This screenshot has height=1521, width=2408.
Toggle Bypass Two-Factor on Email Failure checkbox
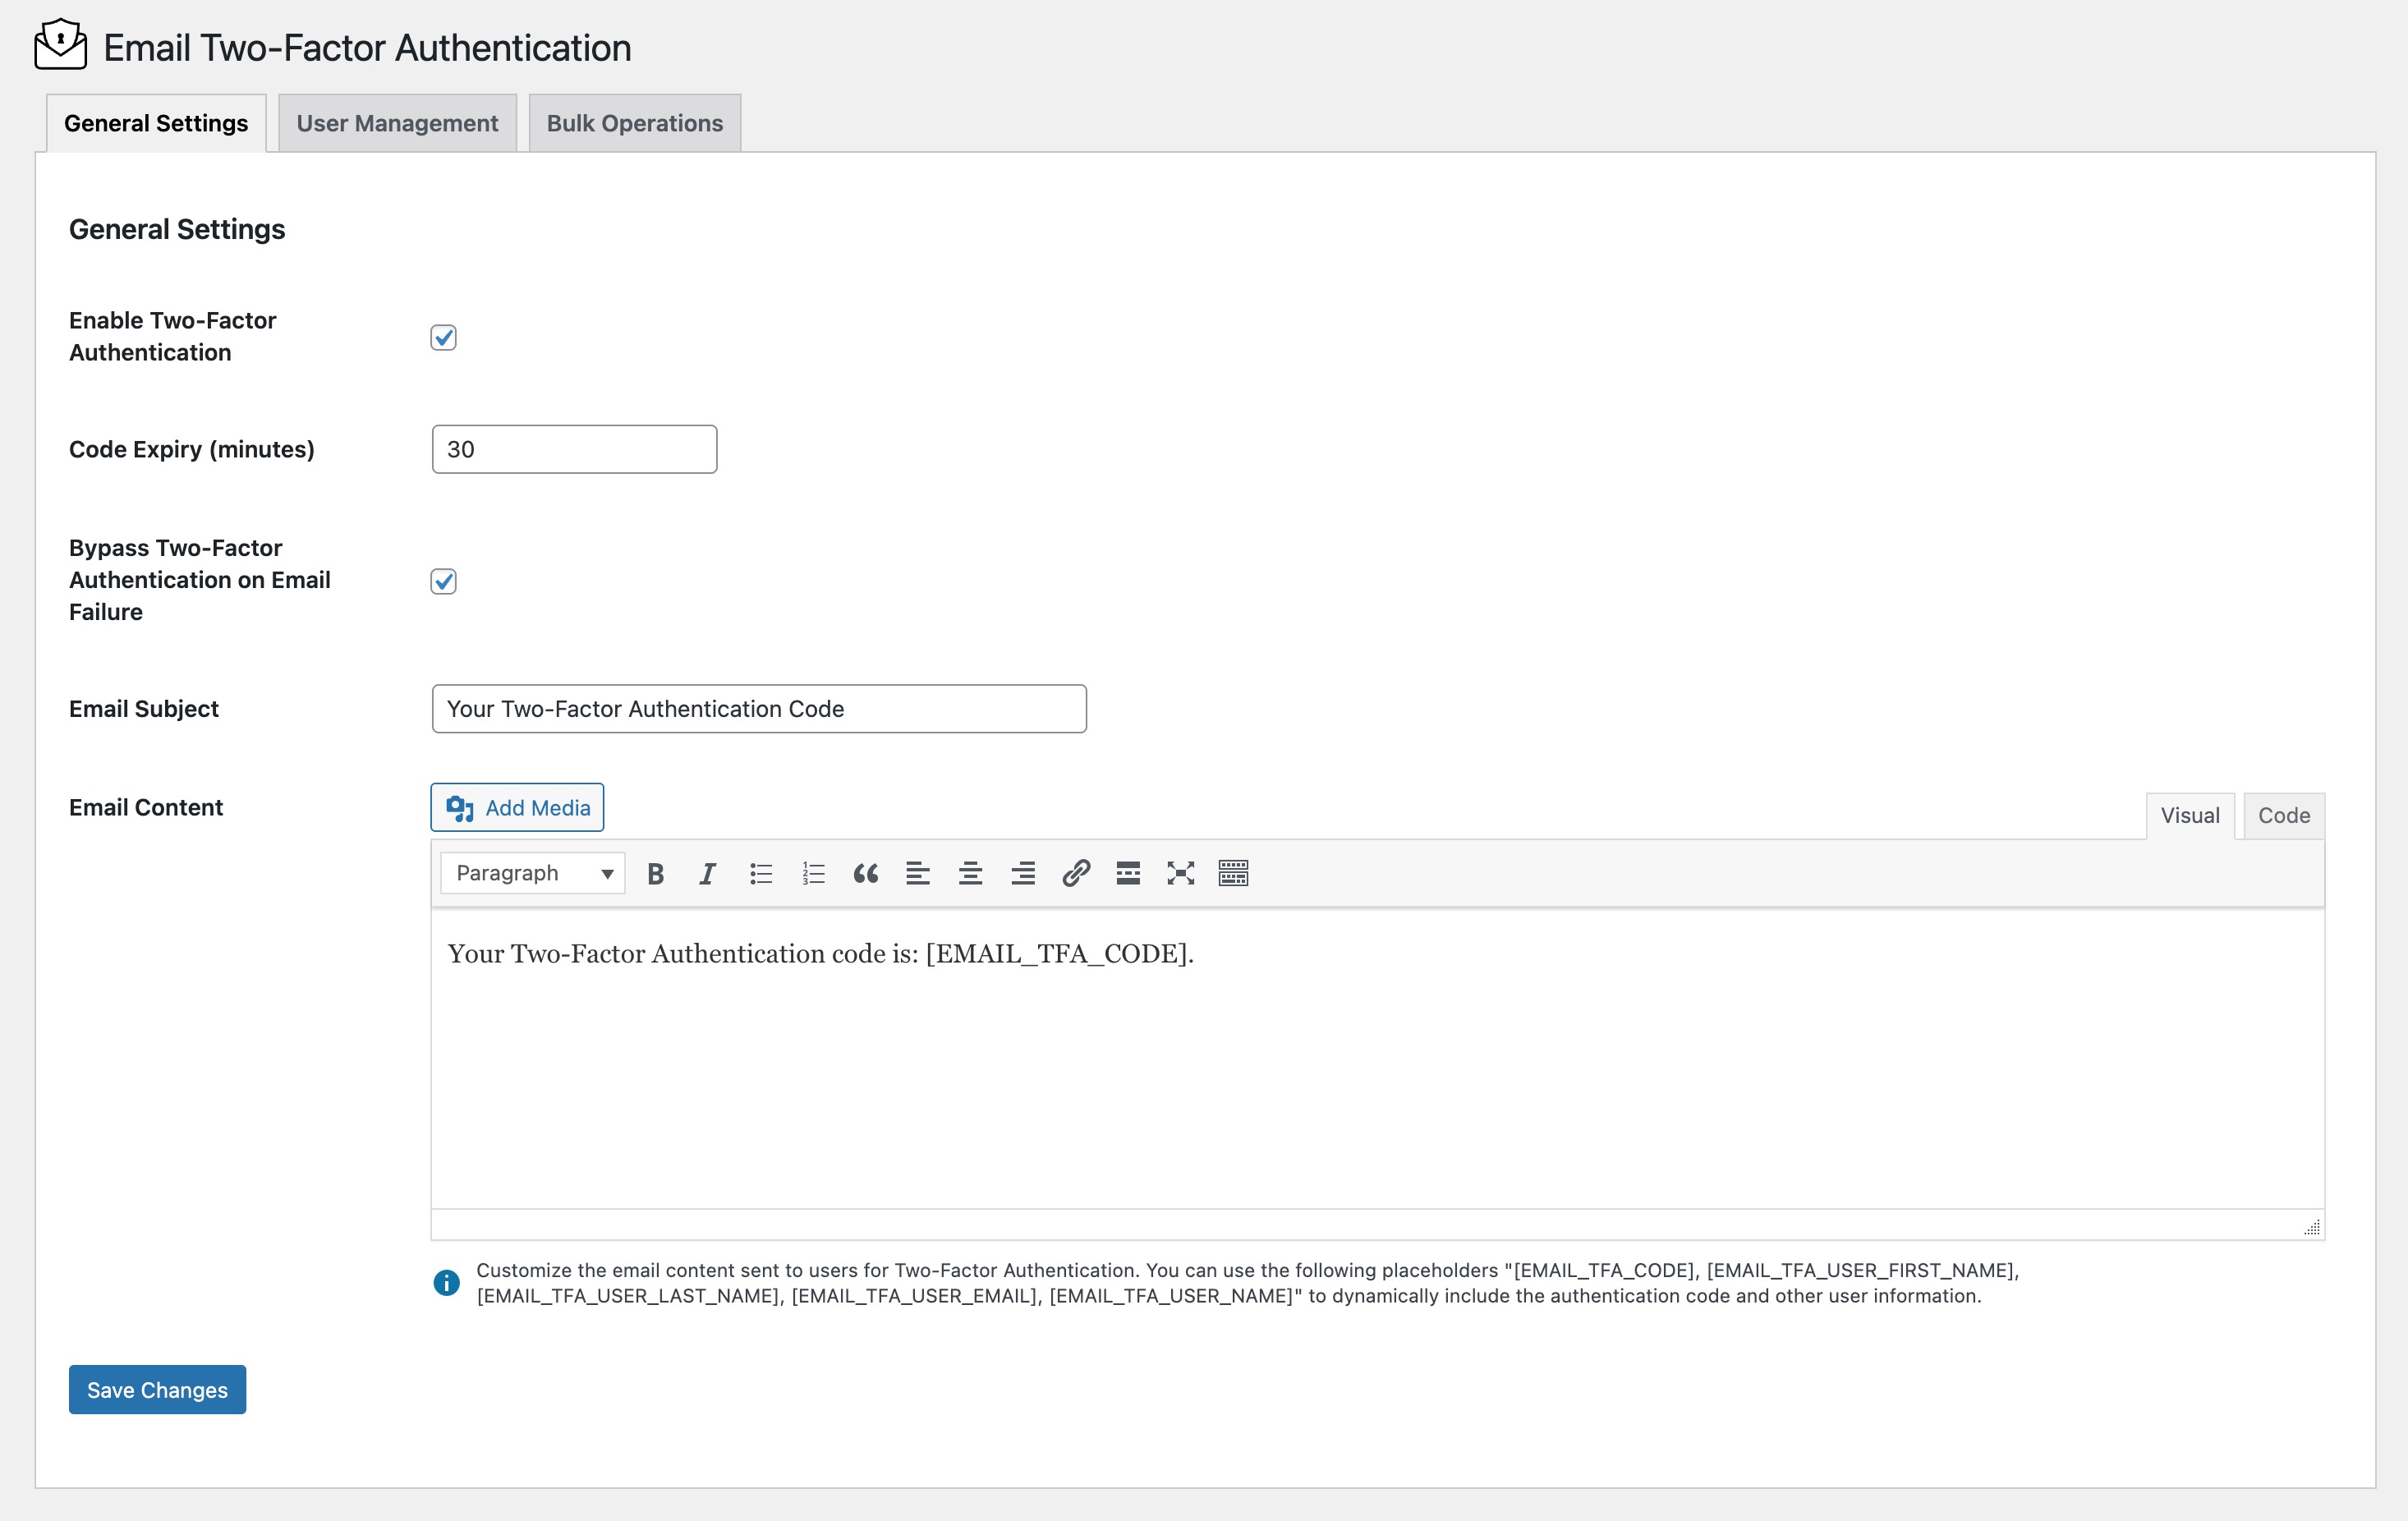[443, 581]
